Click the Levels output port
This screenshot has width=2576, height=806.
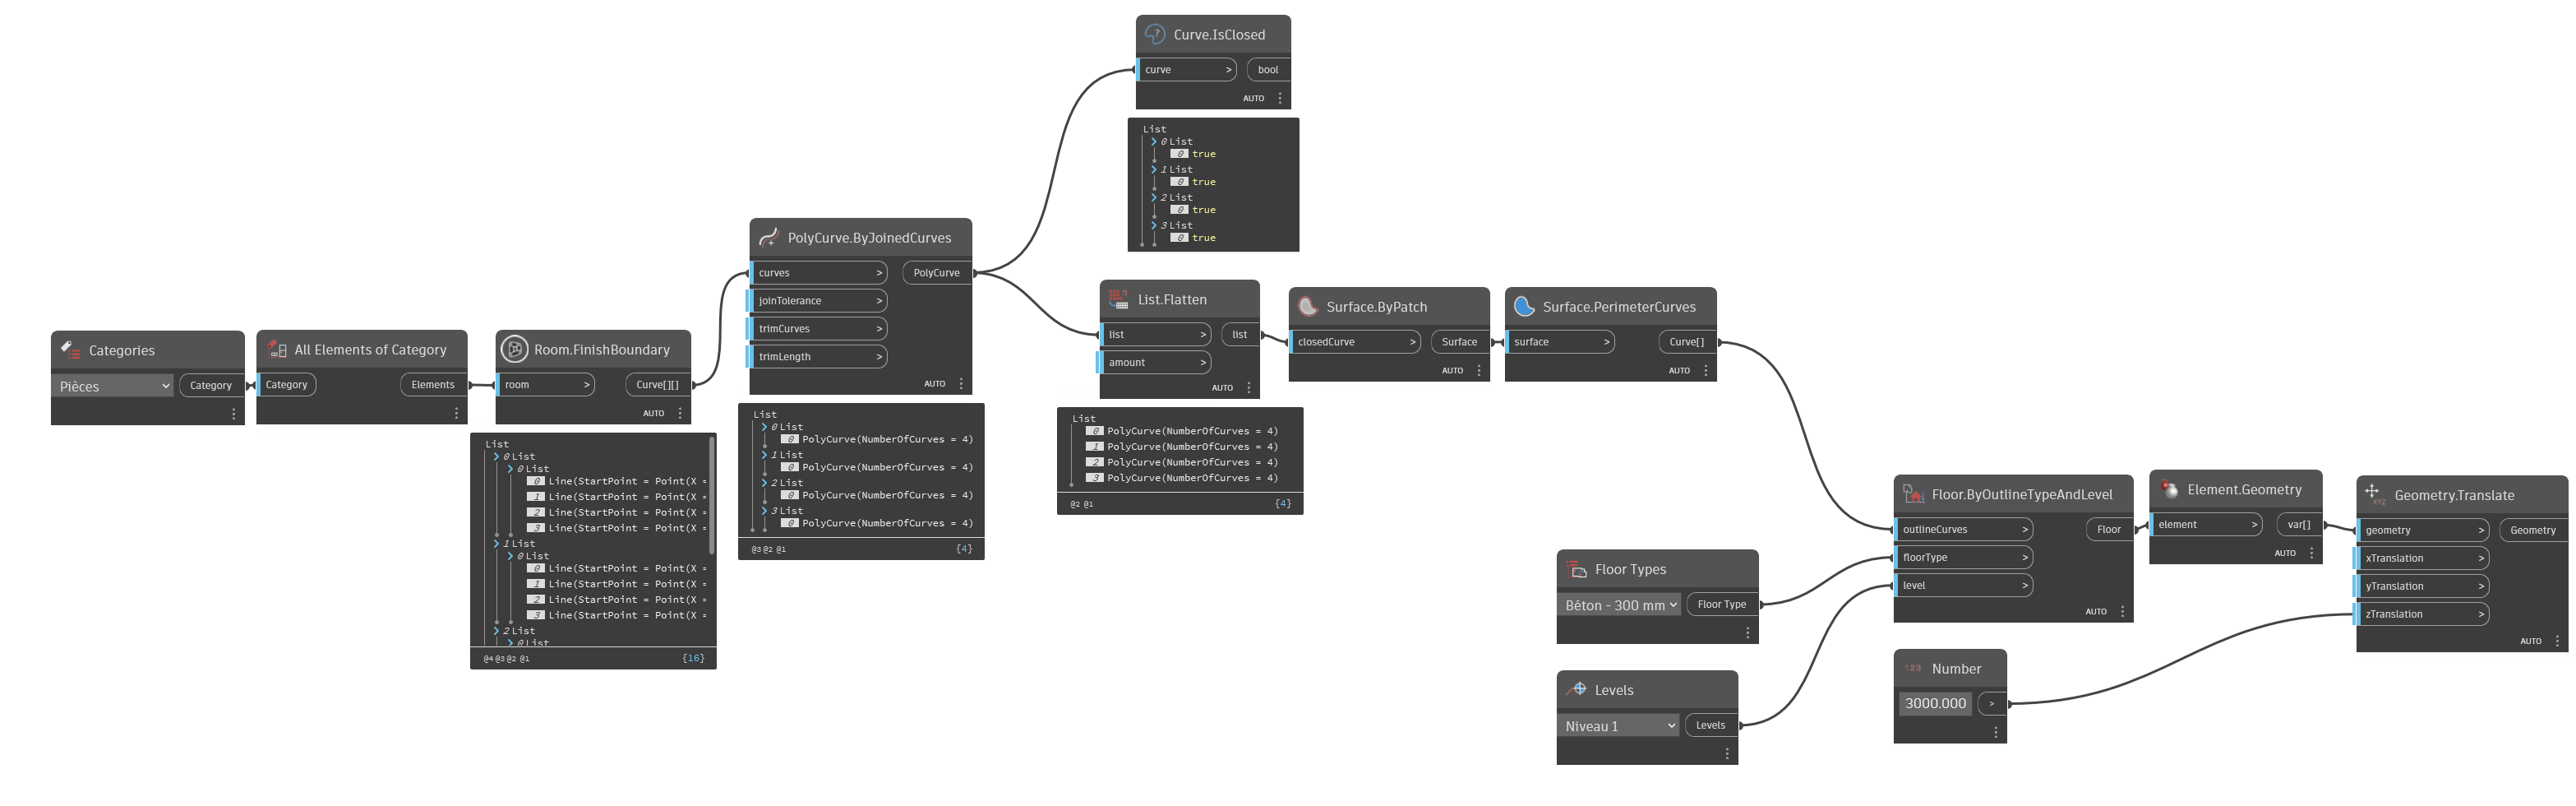coord(1711,725)
